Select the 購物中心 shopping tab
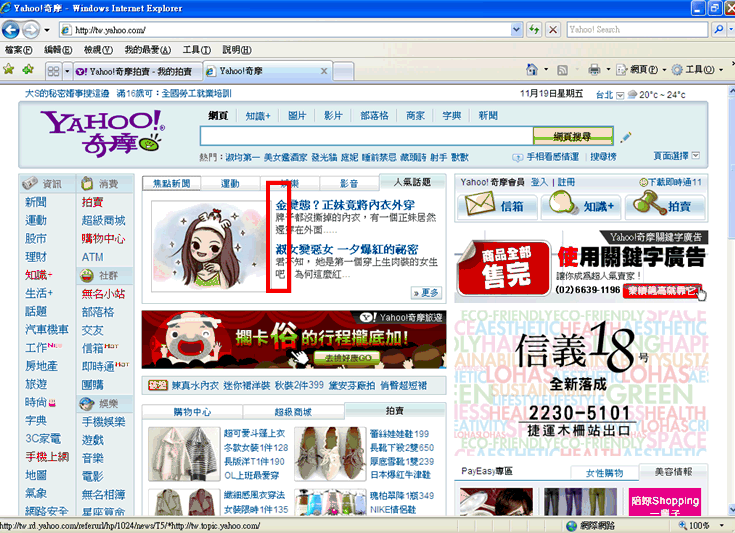Viewport: 735px width, 533px height. (x=192, y=412)
